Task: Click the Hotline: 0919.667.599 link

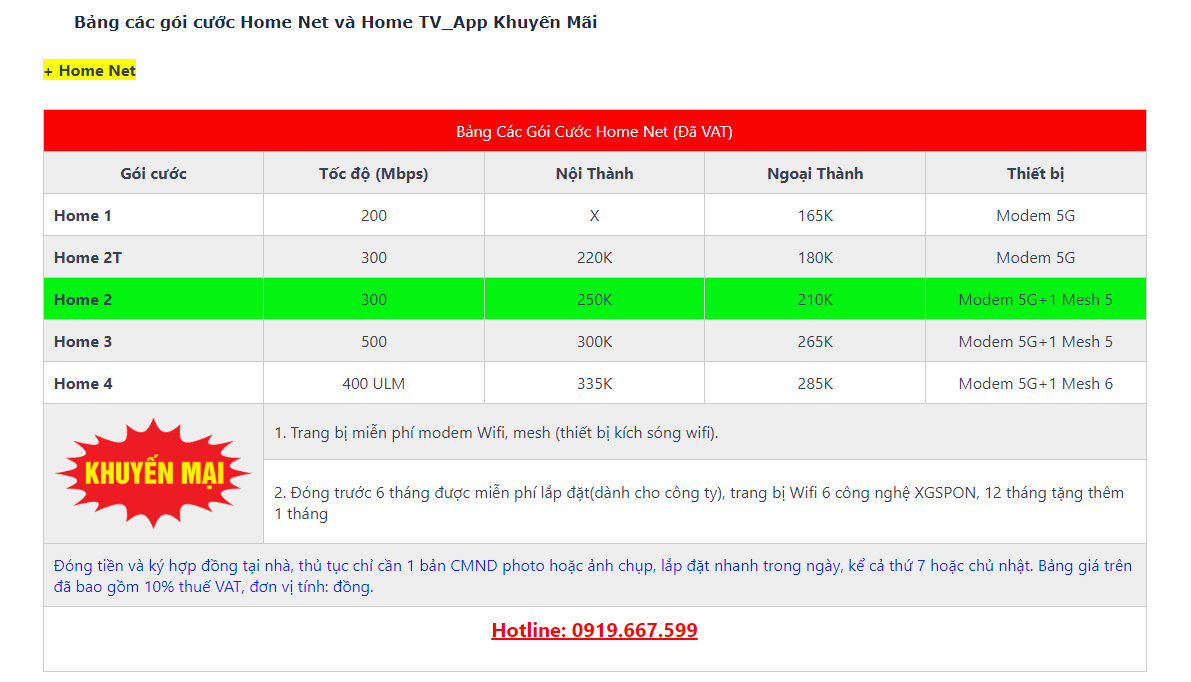Action: (x=594, y=630)
